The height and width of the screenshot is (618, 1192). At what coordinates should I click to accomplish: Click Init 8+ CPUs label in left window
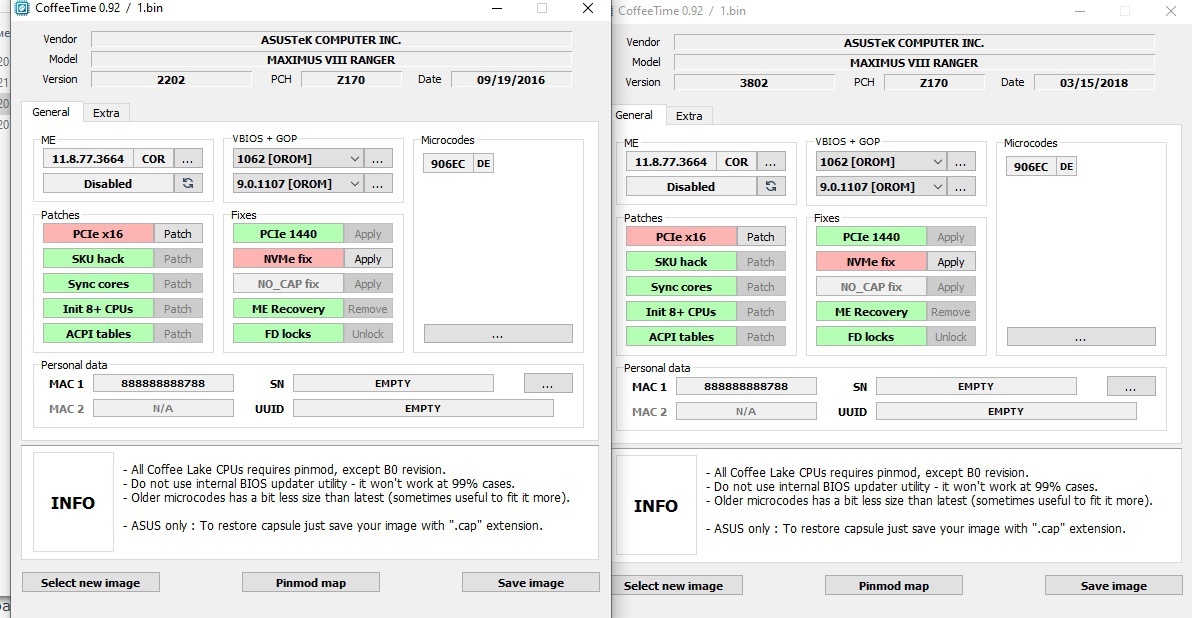(x=98, y=309)
